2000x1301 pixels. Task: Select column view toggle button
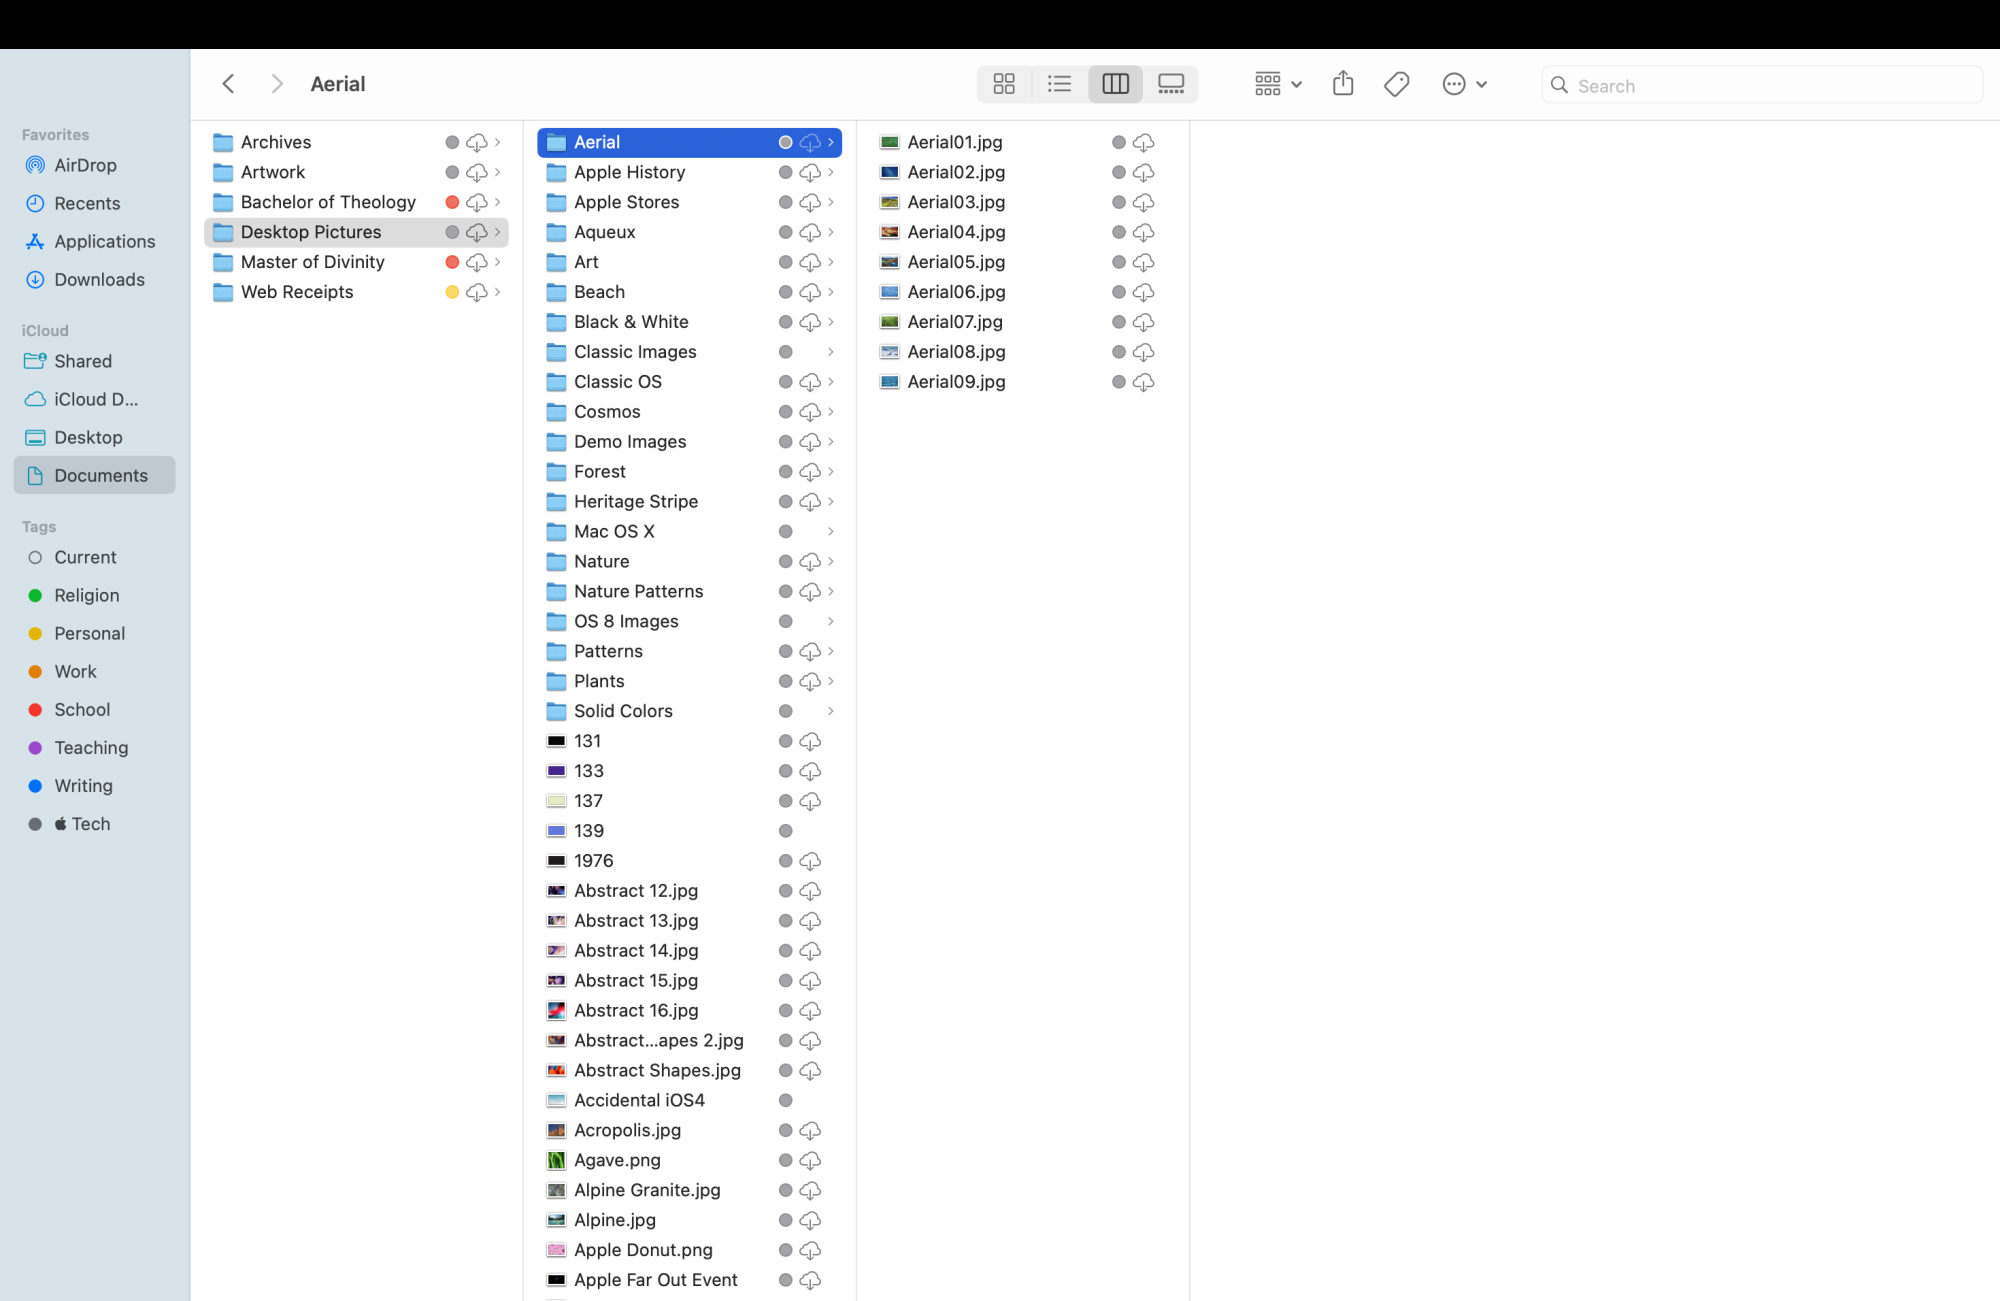(x=1115, y=84)
